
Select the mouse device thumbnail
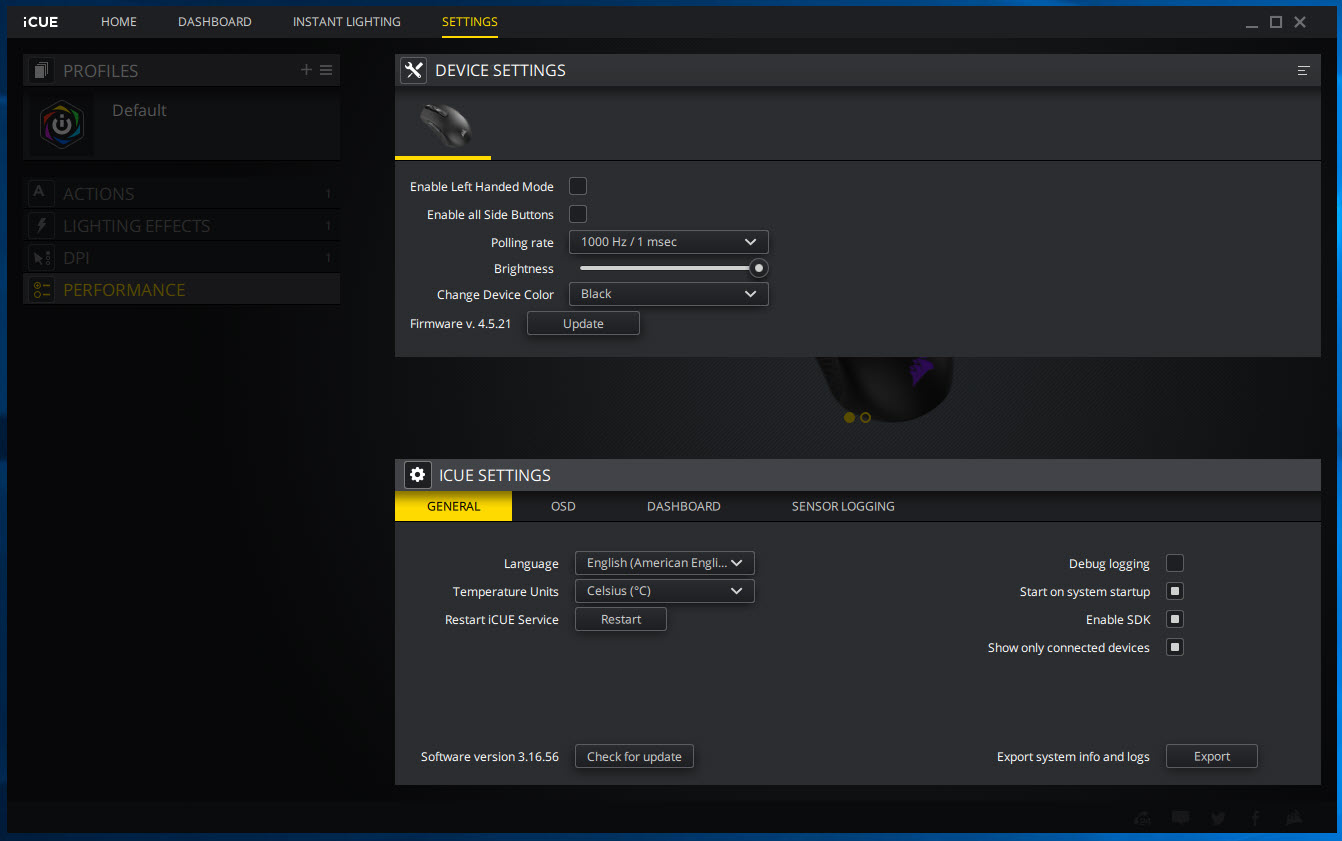pyautogui.click(x=443, y=125)
